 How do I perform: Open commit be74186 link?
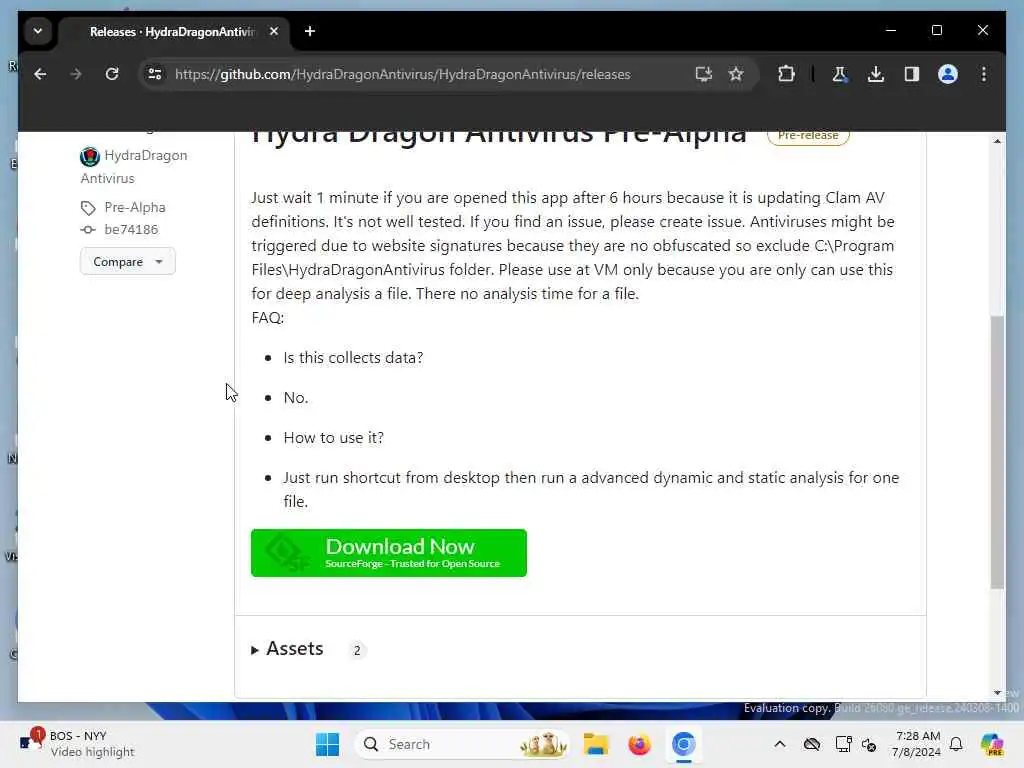(131, 230)
